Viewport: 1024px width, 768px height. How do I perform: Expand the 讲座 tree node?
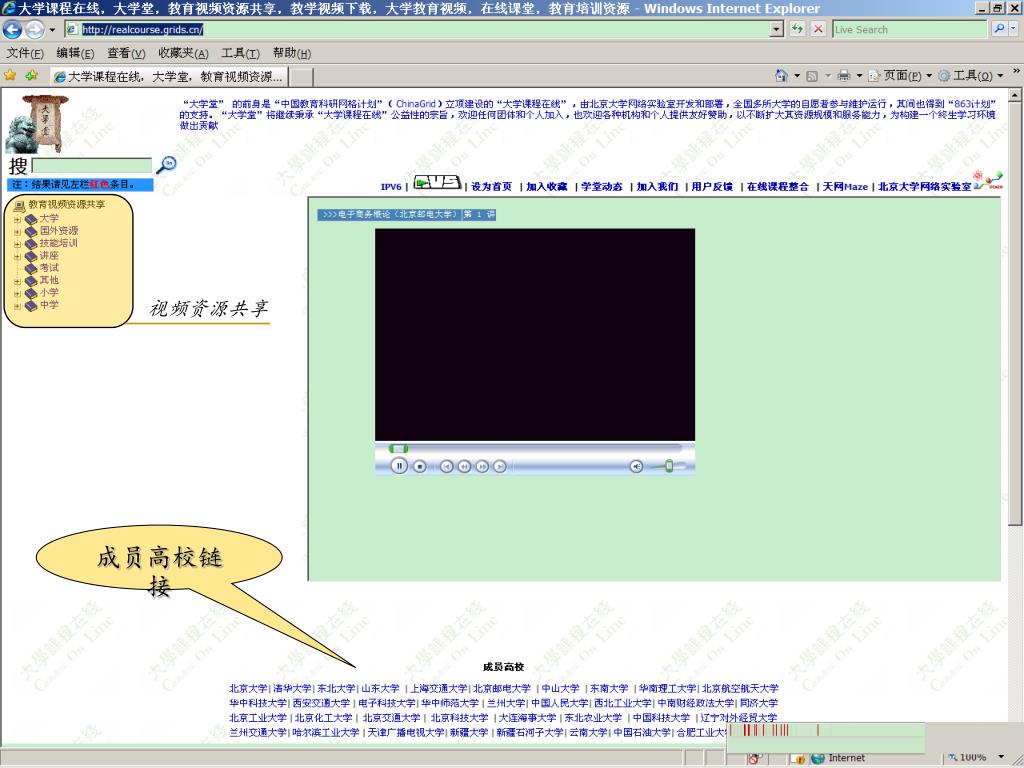[17, 257]
